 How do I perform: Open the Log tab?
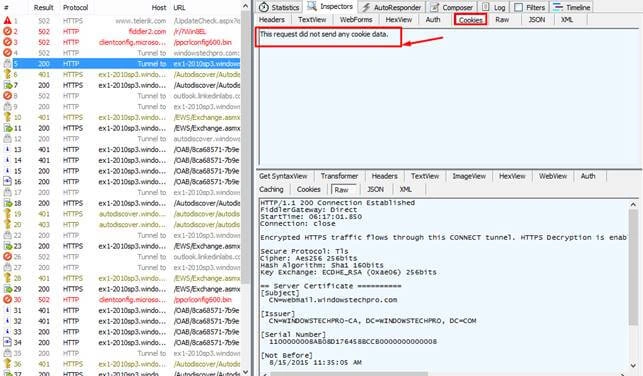click(x=494, y=7)
